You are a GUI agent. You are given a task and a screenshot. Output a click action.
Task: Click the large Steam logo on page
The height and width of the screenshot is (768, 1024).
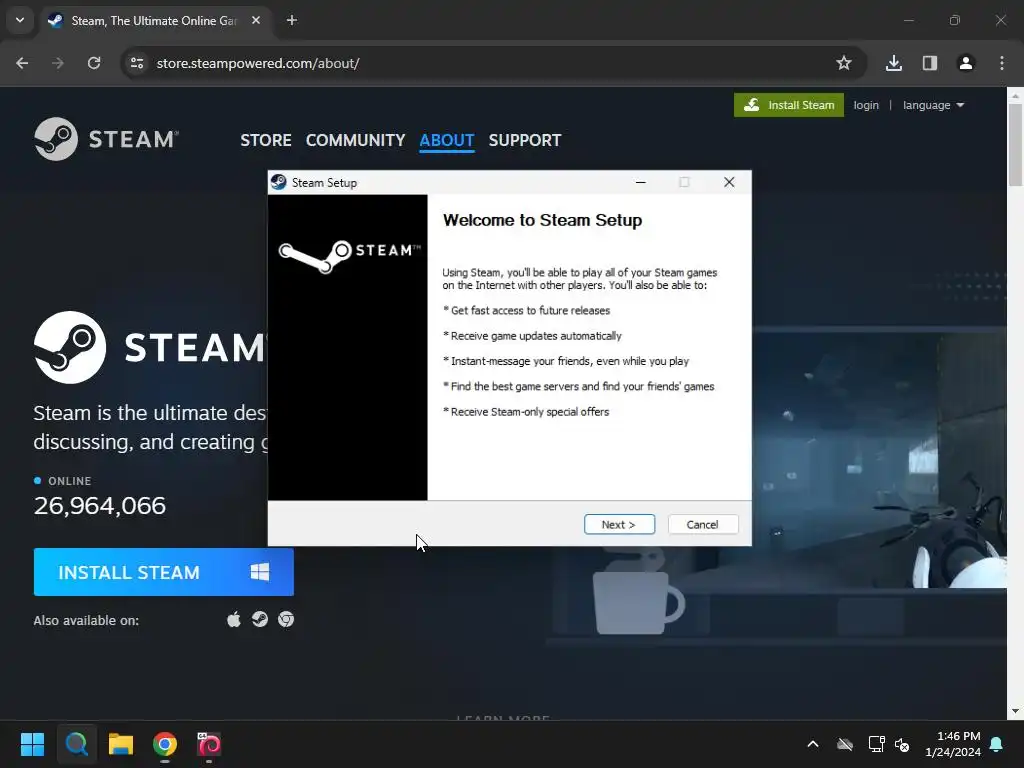70,347
